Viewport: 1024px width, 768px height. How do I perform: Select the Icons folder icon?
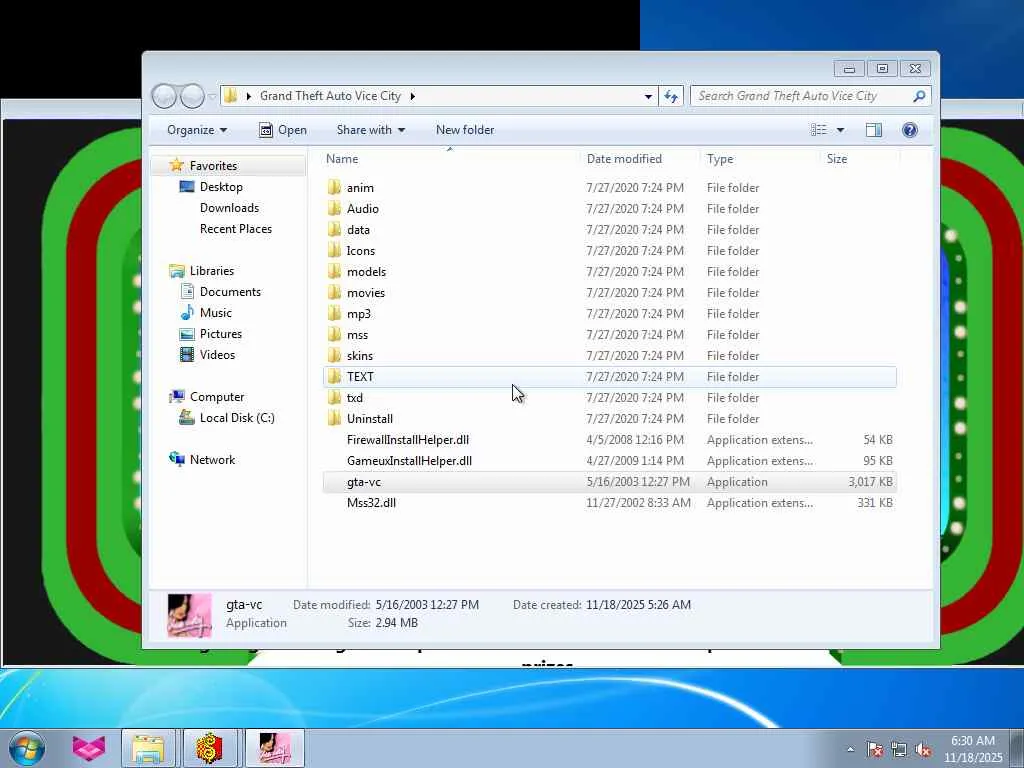click(334, 251)
